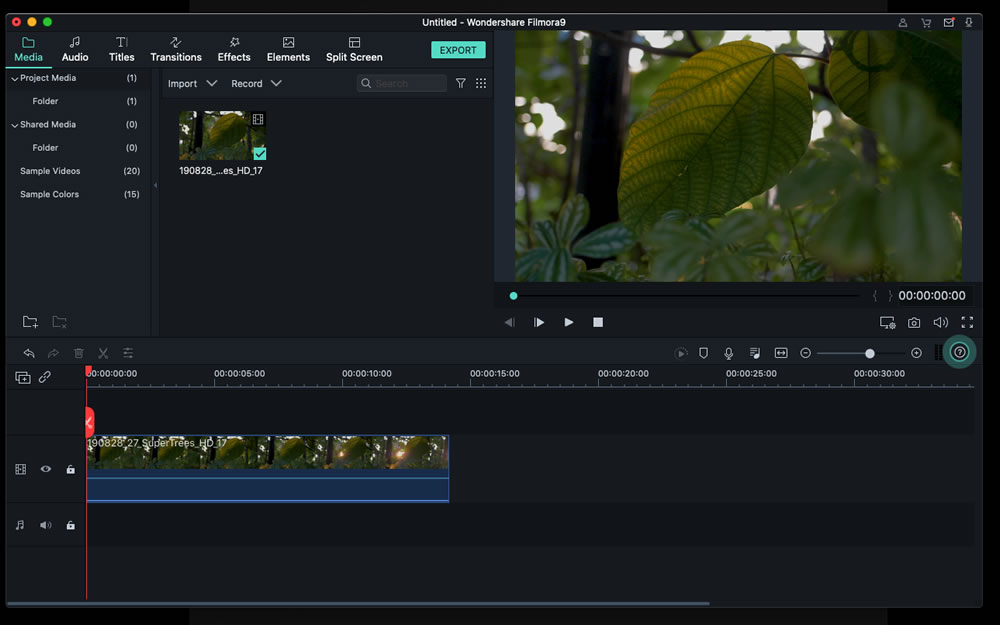Click the delete folder icon
The height and width of the screenshot is (625, 1000).
click(x=59, y=321)
